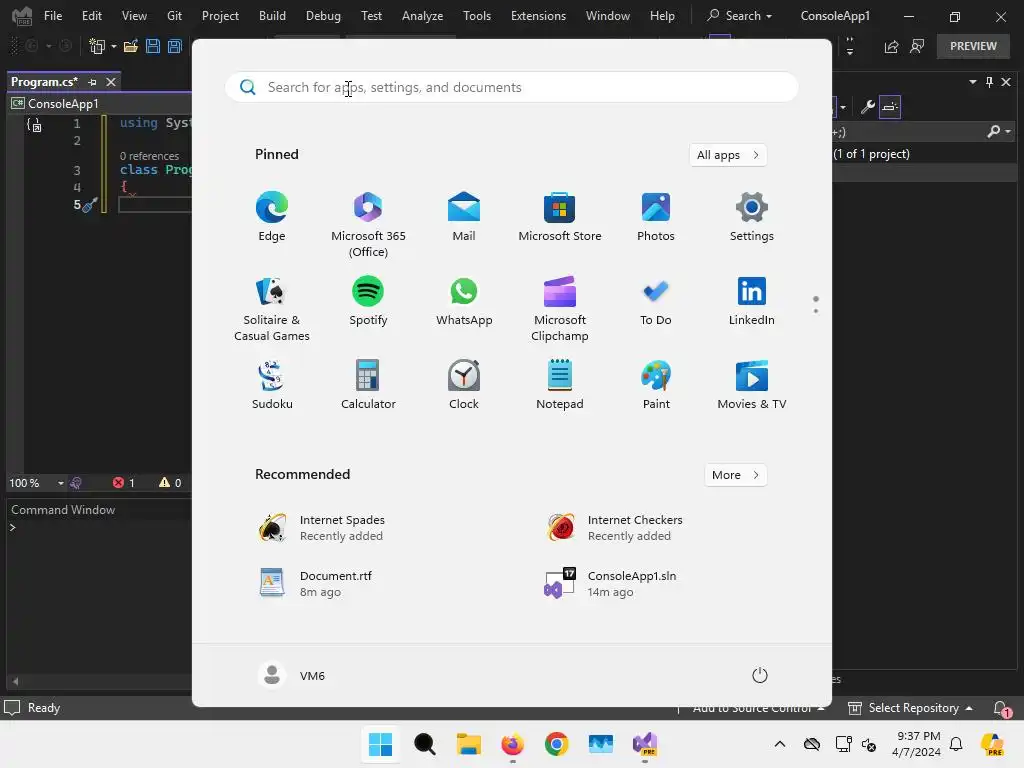Open the Help menu in Visual Studio
The image size is (1024, 768).
(x=662, y=16)
